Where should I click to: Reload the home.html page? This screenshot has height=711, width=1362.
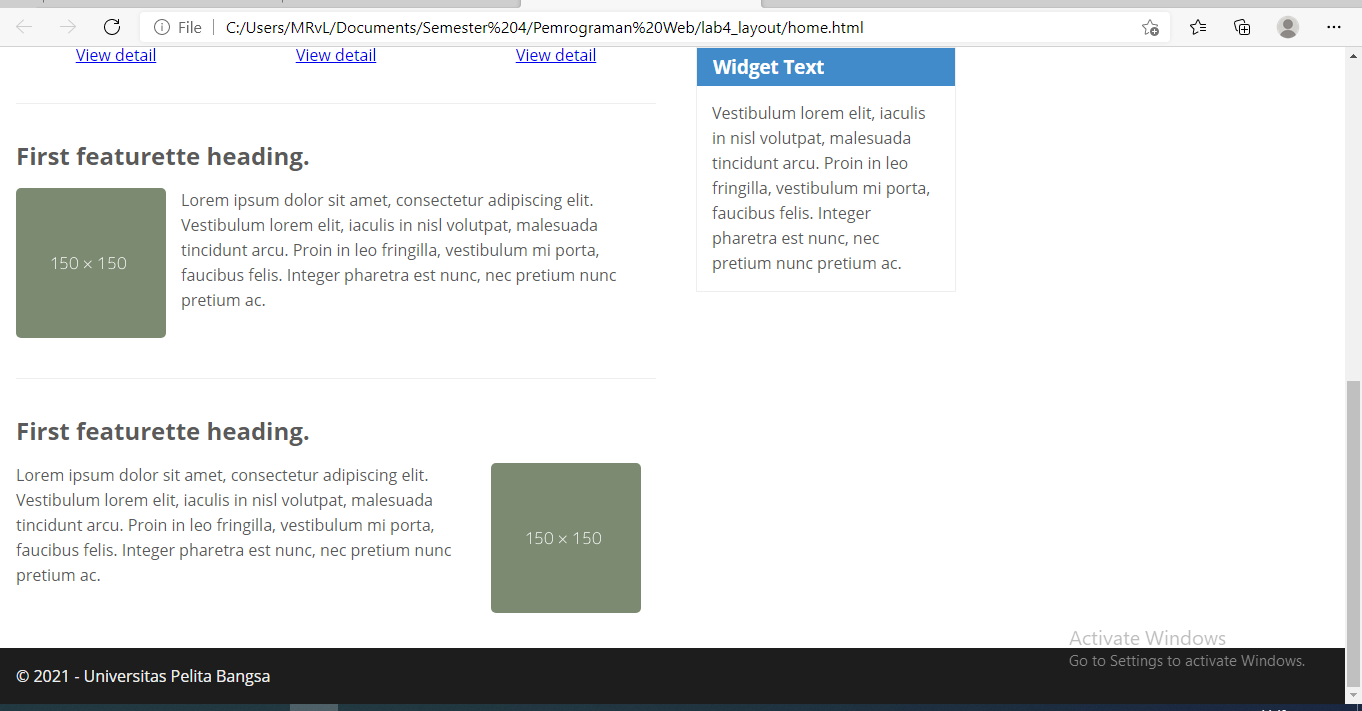pyautogui.click(x=110, y=27)
